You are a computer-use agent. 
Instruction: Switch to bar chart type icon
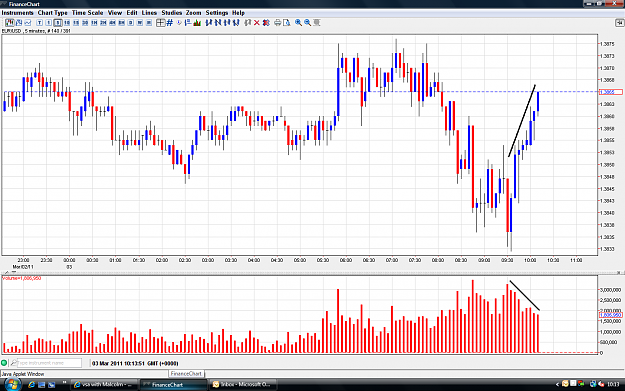click(x=19, y=23)
